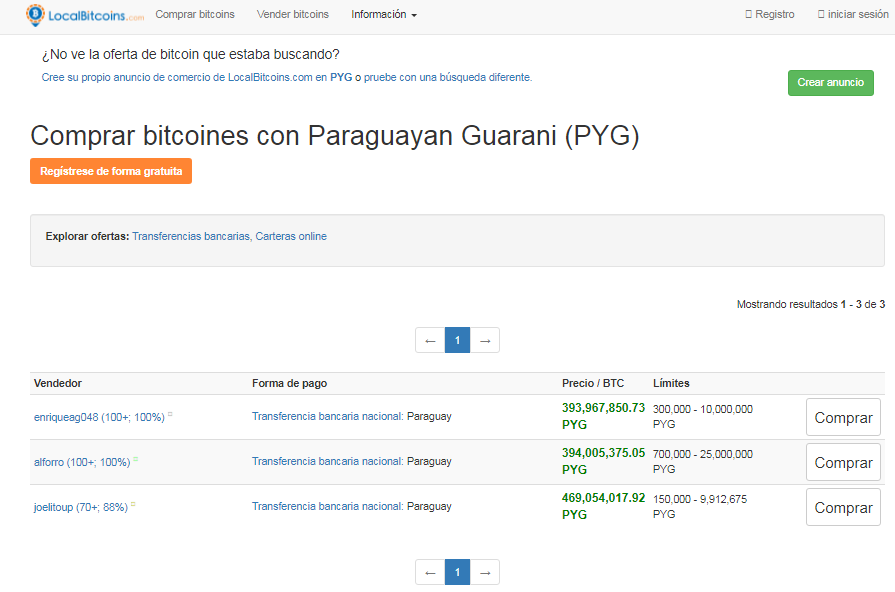The width and height of the screenshot is (895, 592).
Task: Go to the Registro page
Action: point(770,14)
